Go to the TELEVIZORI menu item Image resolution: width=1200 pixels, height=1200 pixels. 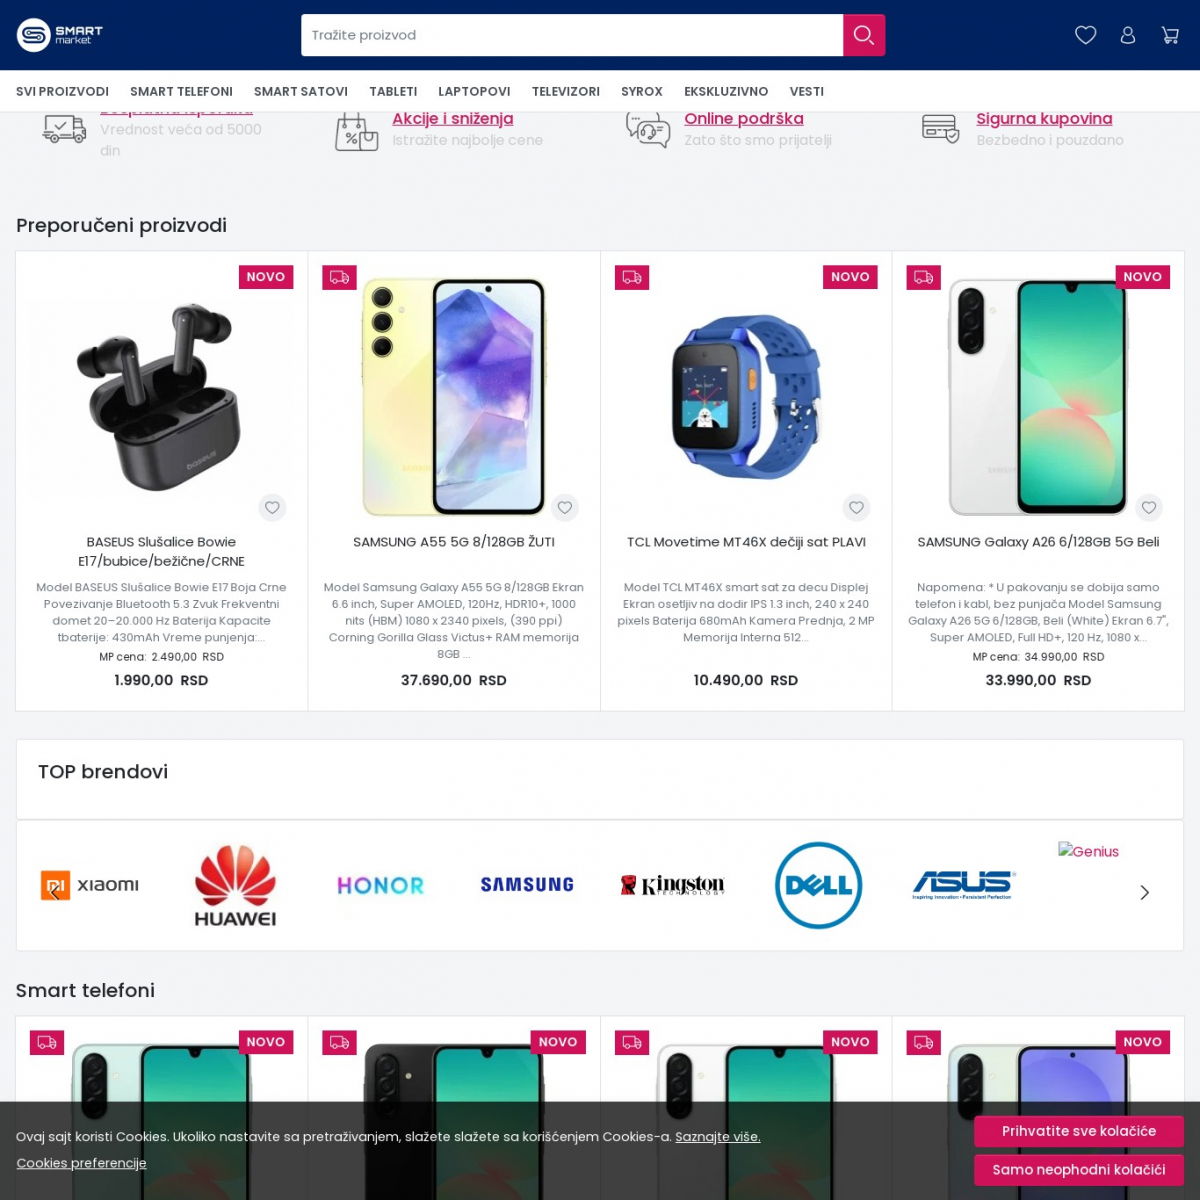566,91
